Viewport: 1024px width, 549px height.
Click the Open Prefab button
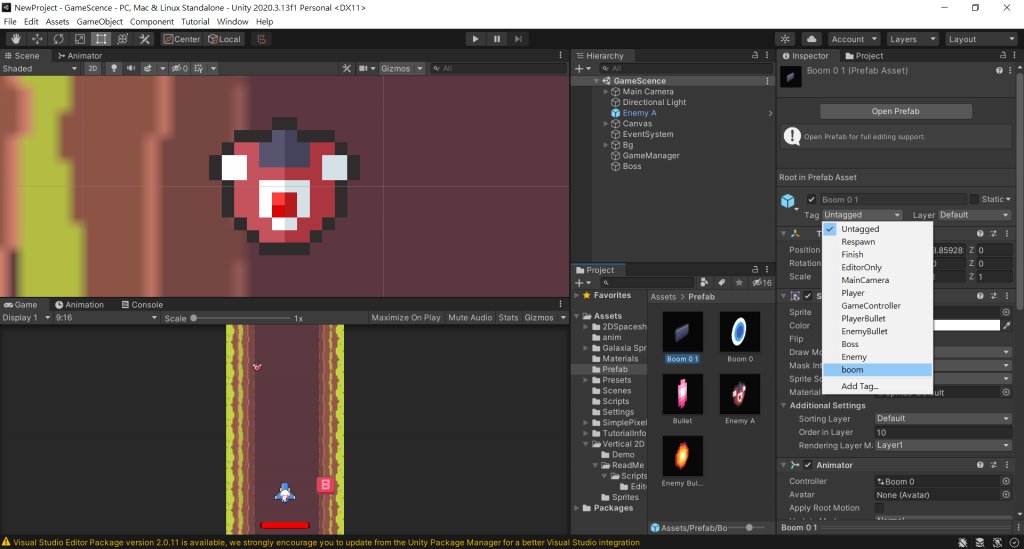(895, 111)
